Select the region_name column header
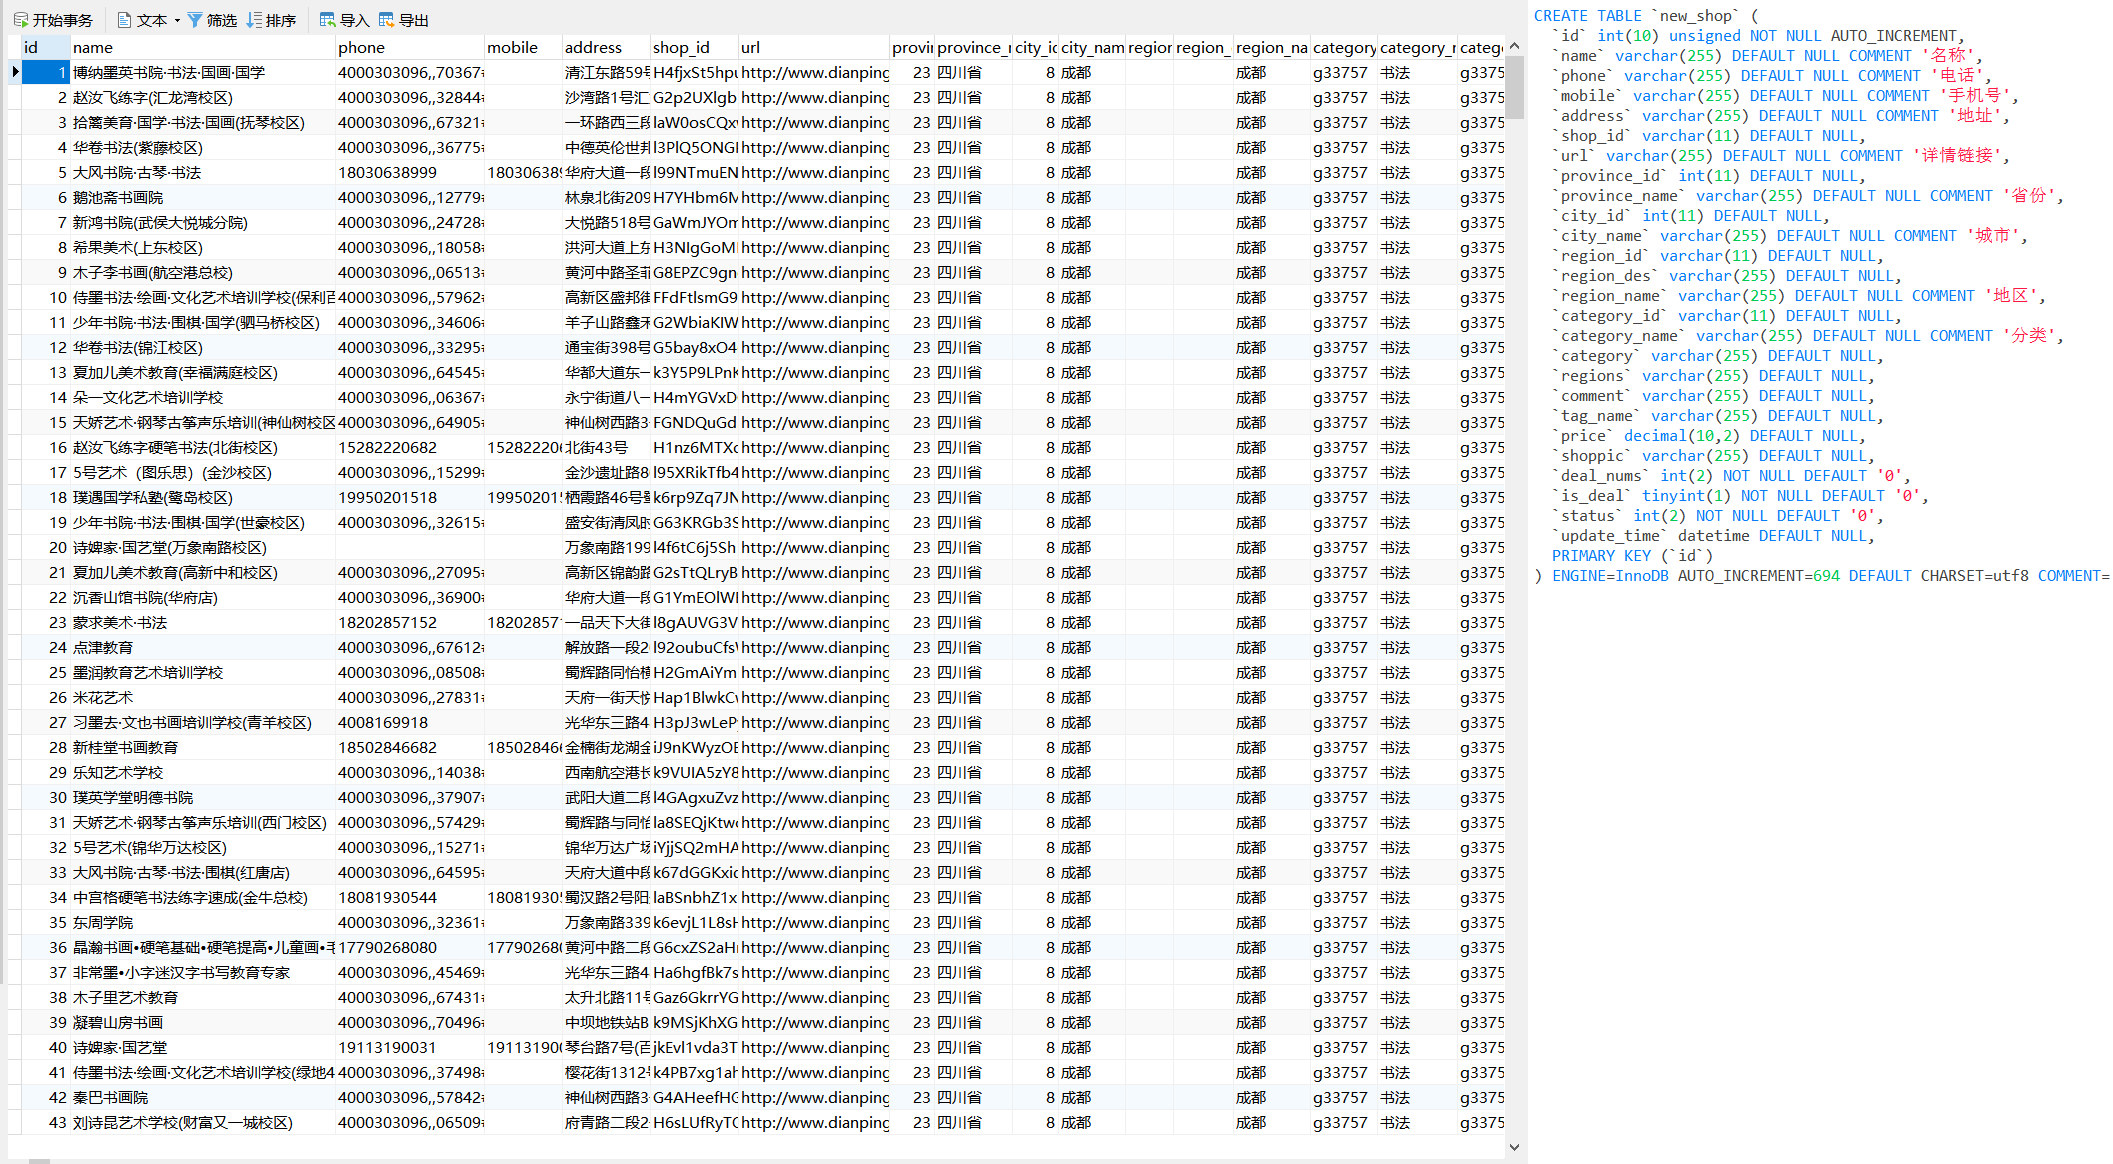Screen dimensions: 2113x1164 (1271, 47)
